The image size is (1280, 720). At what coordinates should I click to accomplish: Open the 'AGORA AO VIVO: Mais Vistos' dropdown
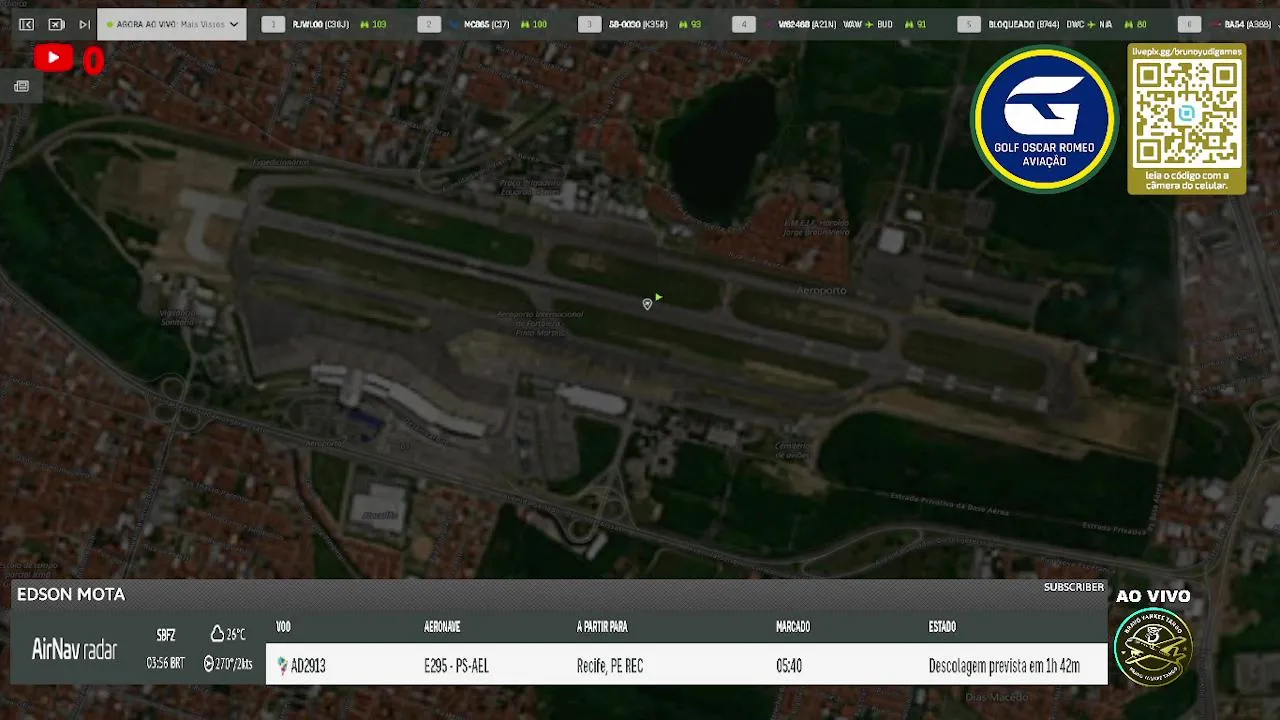172,24
